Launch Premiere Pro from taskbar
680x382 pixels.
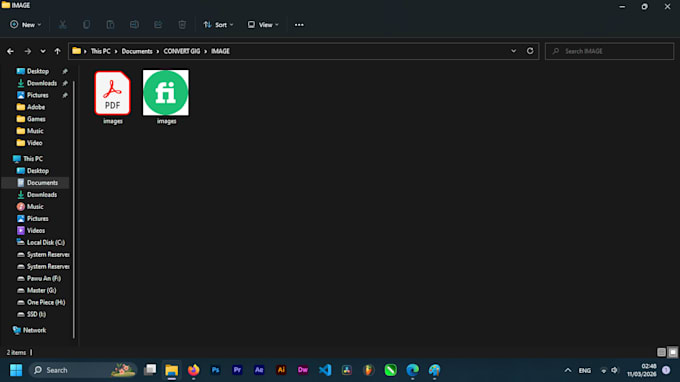(237, 370)
